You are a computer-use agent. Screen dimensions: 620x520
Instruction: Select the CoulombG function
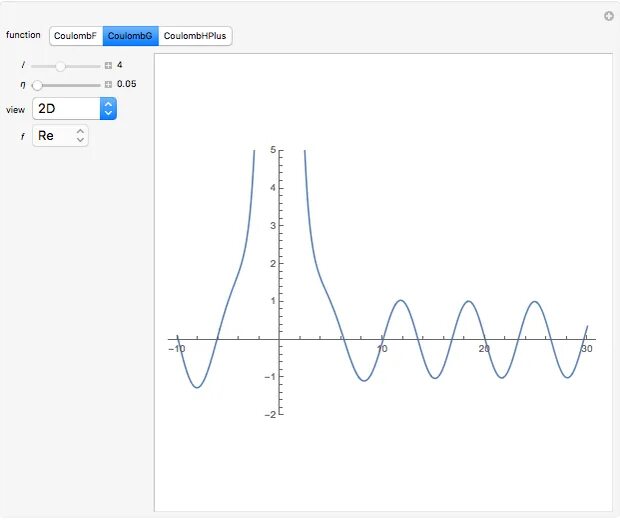pos(130,36)
